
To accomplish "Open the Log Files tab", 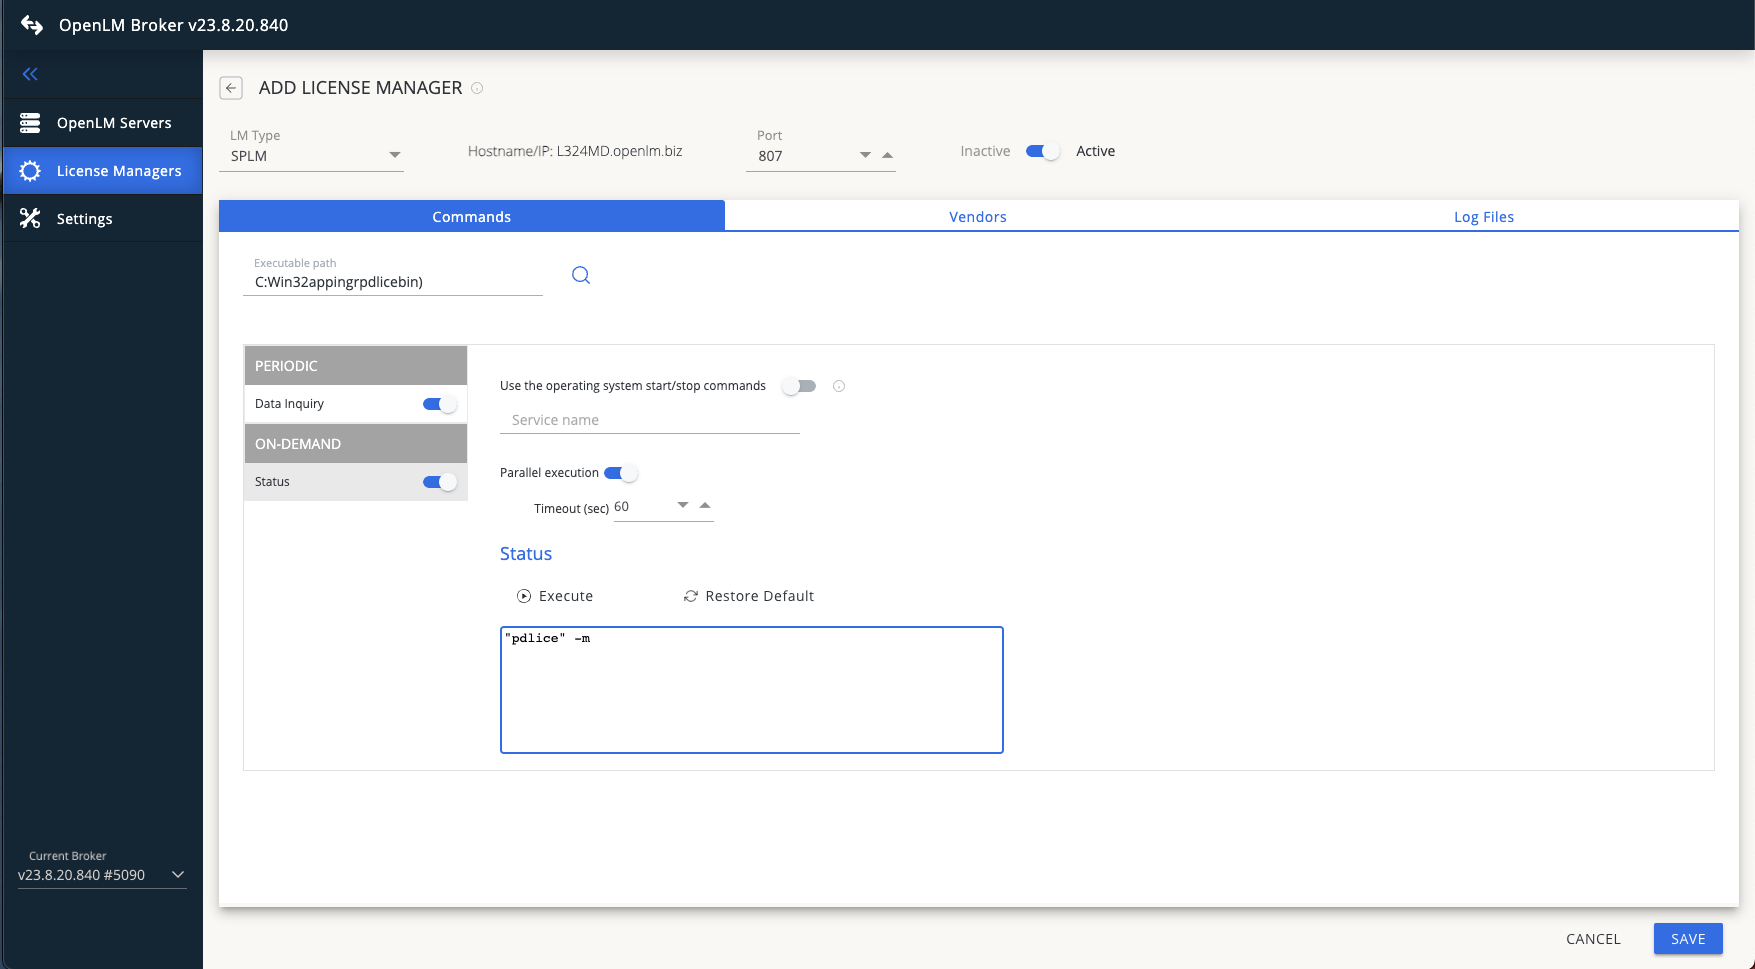I will (x=1483, y=217).
